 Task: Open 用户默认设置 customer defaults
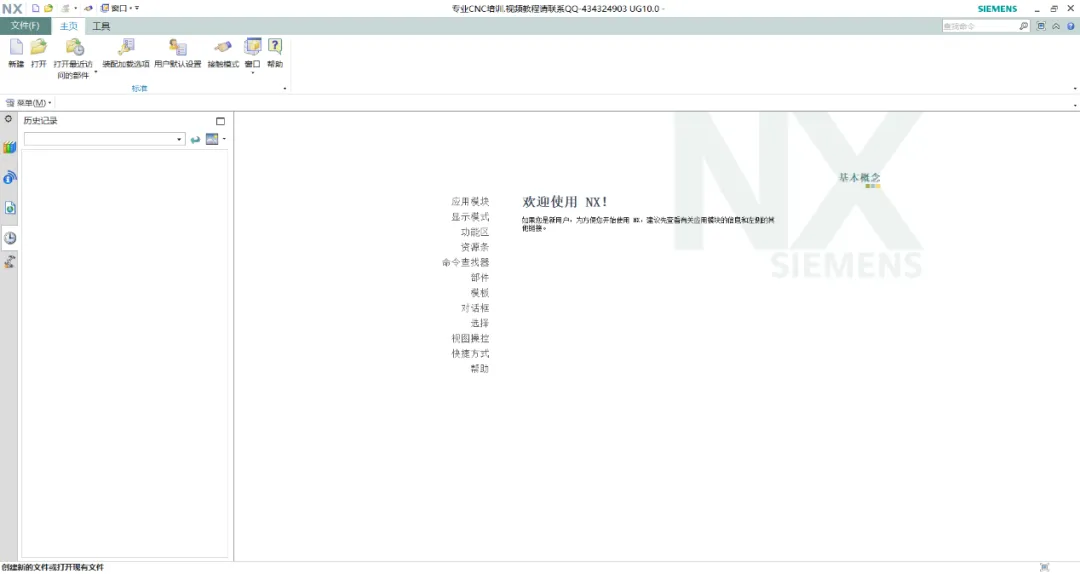pyautogui.click(x=178, y=53)
